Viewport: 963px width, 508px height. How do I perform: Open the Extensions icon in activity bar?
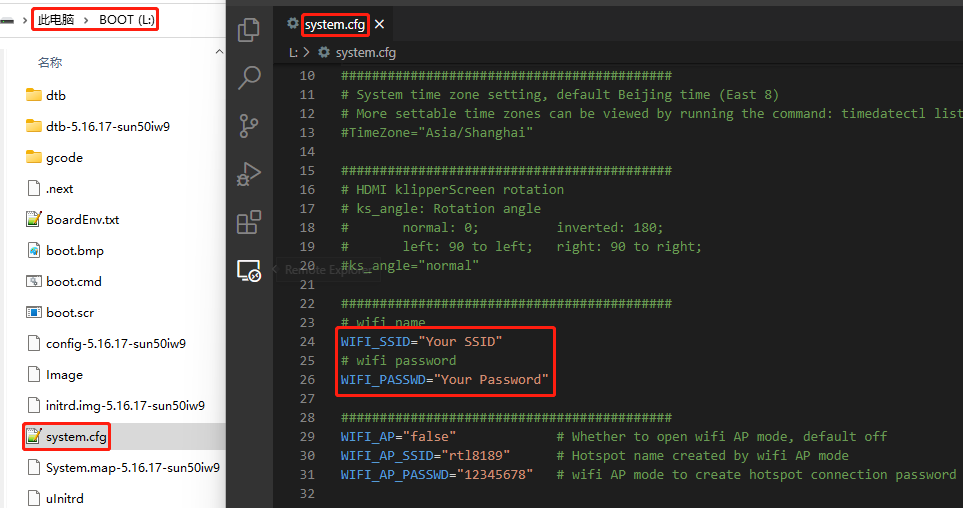pos(249,222)
